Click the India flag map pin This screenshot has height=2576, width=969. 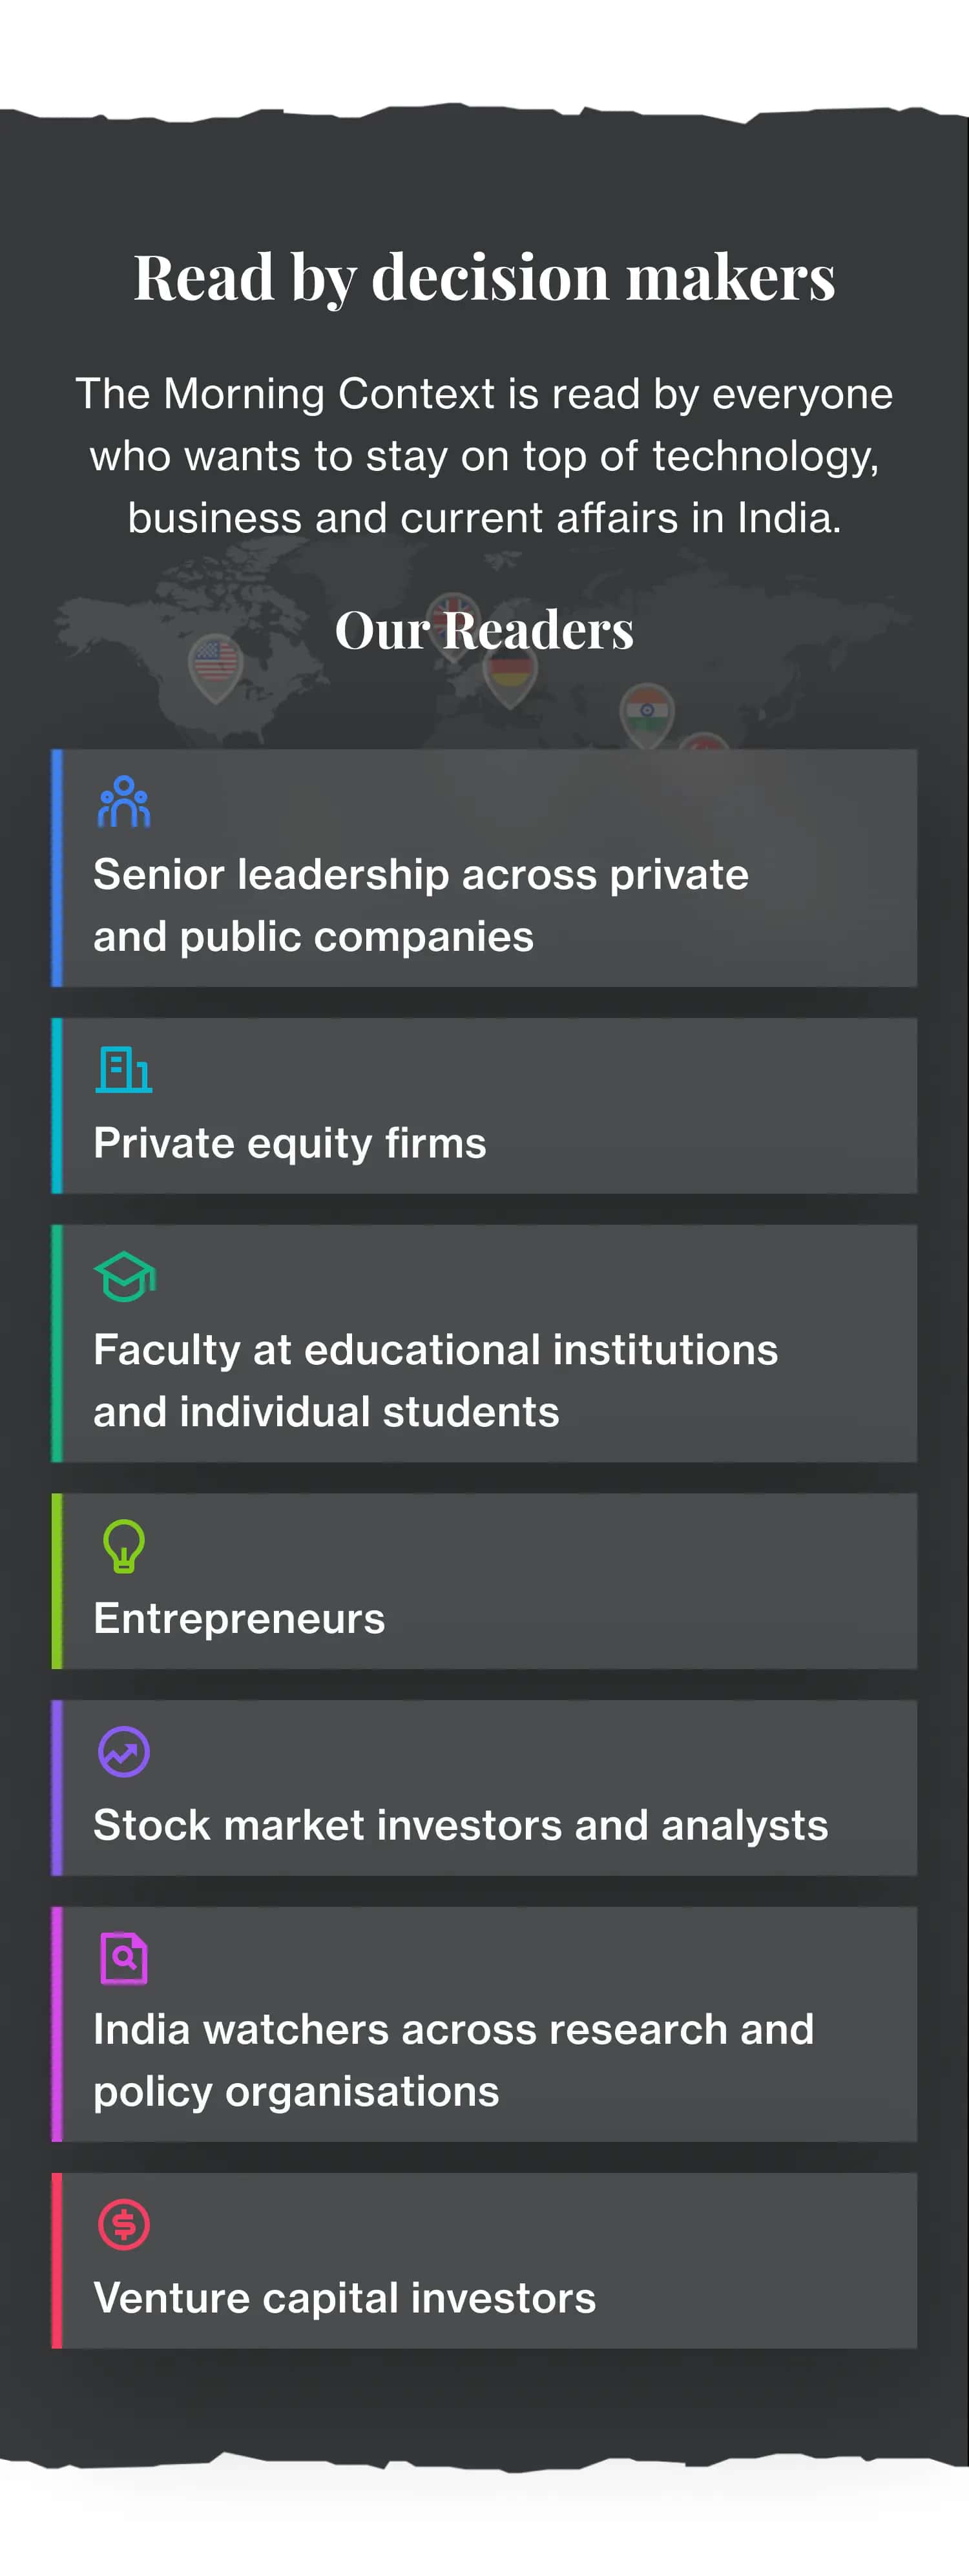coord(647,714)
